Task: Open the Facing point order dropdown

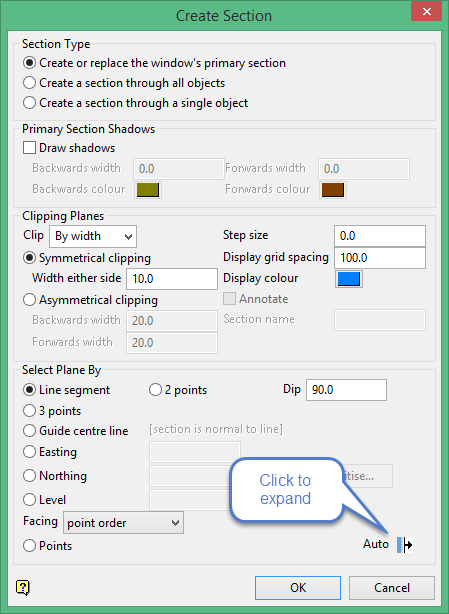Action: (123, 522)
